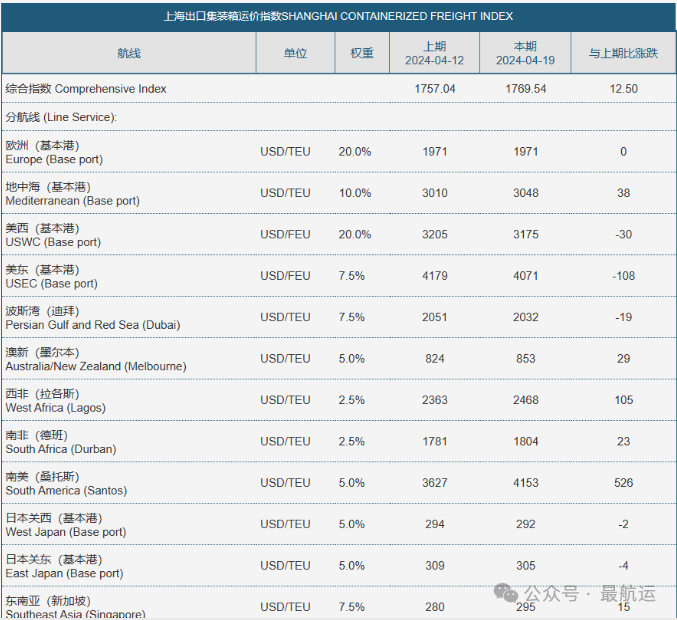Screen dimensions: 677x620
Task: Click West Africa current value 2468
Action: pyautogui.click(x=525, y=400)
